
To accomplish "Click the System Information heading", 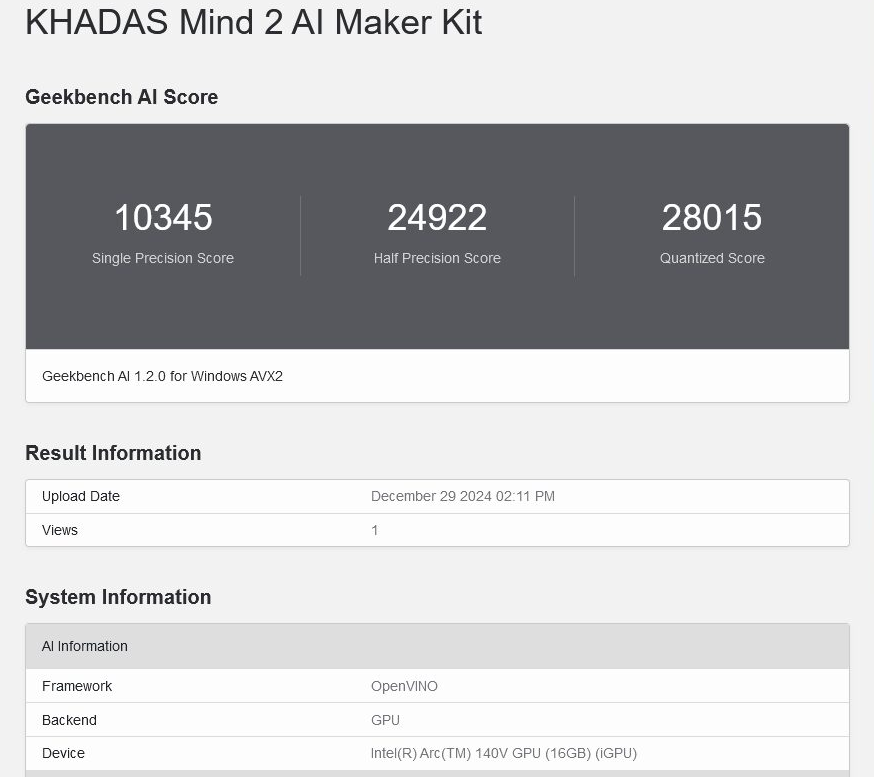I will [118, 597].
